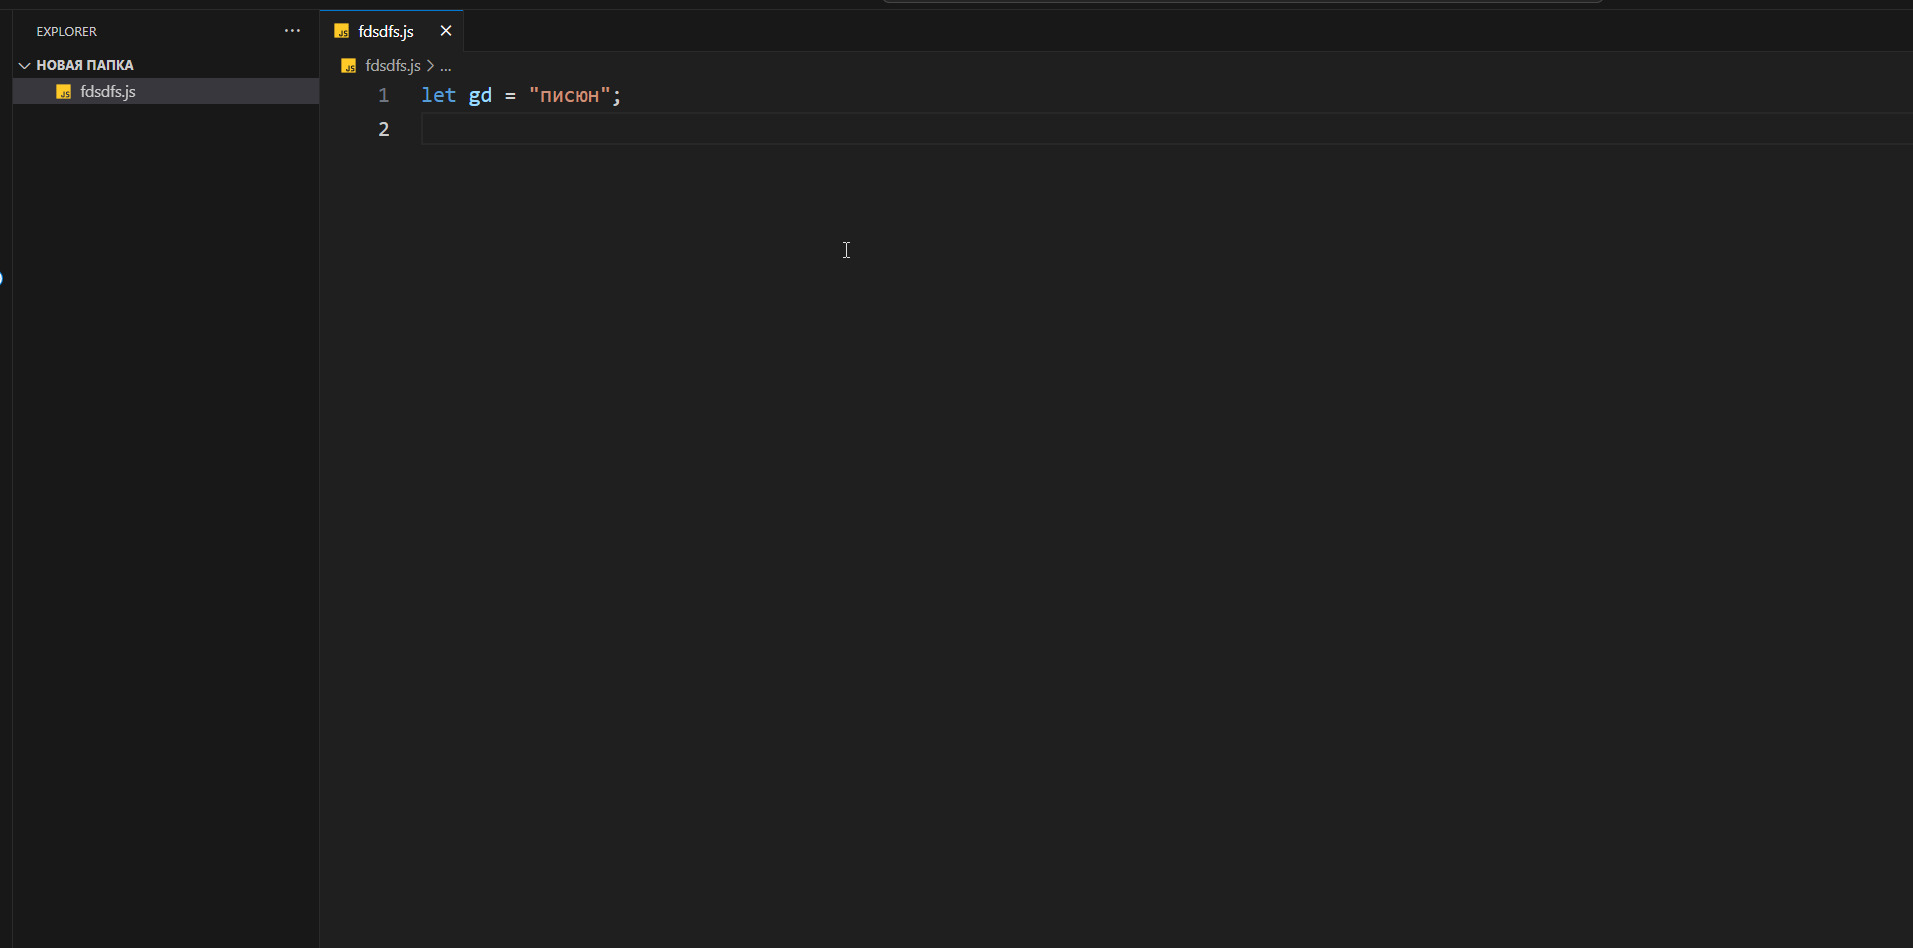Click line number 2 in the gutter
This screenshot has height=948, width=1913.
coord(383,129)
